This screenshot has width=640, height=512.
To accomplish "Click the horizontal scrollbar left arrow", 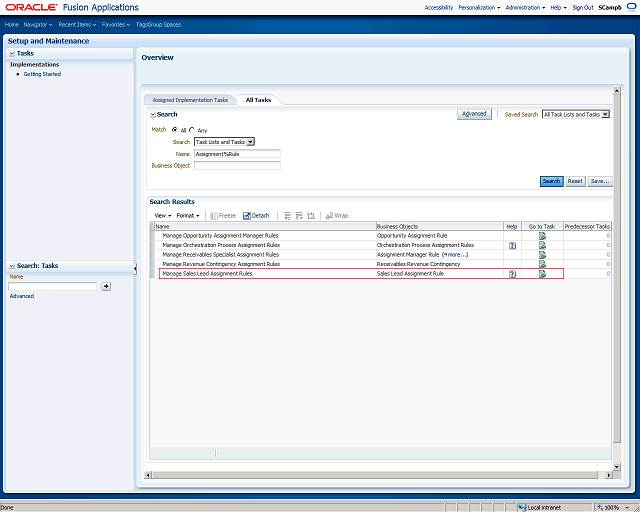I will [x=148, y=475].
